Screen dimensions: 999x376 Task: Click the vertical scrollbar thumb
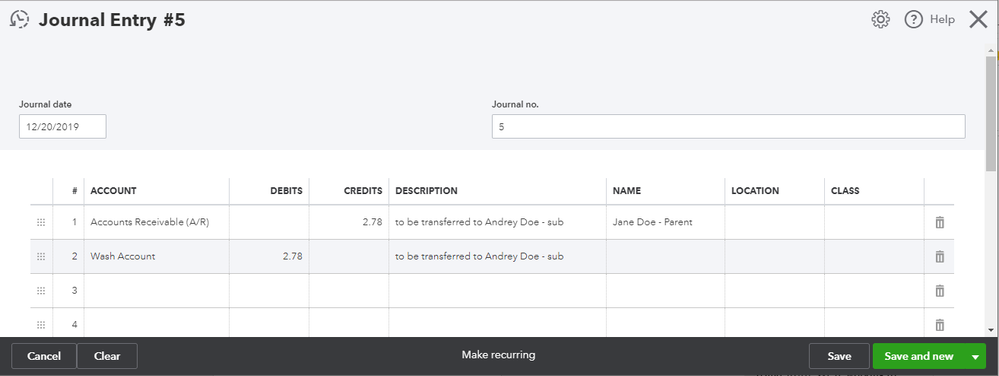[x=991, y=113]
